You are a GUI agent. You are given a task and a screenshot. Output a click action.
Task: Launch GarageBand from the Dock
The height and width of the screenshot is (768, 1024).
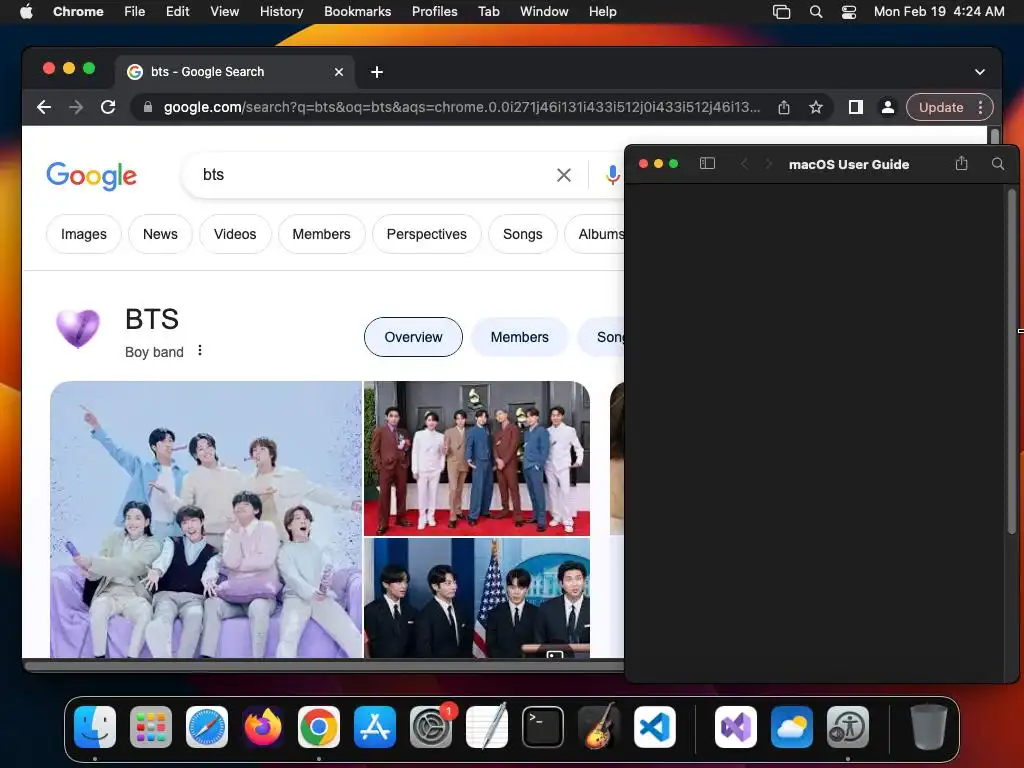click(598, 726)
